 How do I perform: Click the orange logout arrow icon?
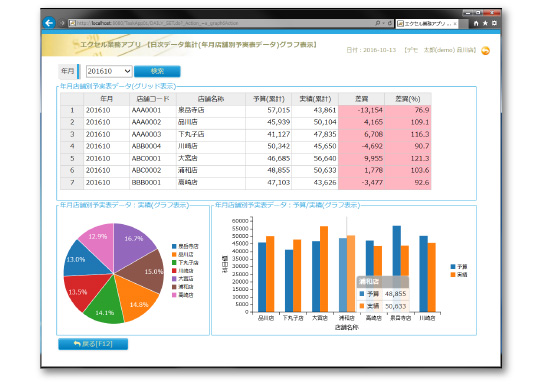pyautogui.click(x=485, y=51)
